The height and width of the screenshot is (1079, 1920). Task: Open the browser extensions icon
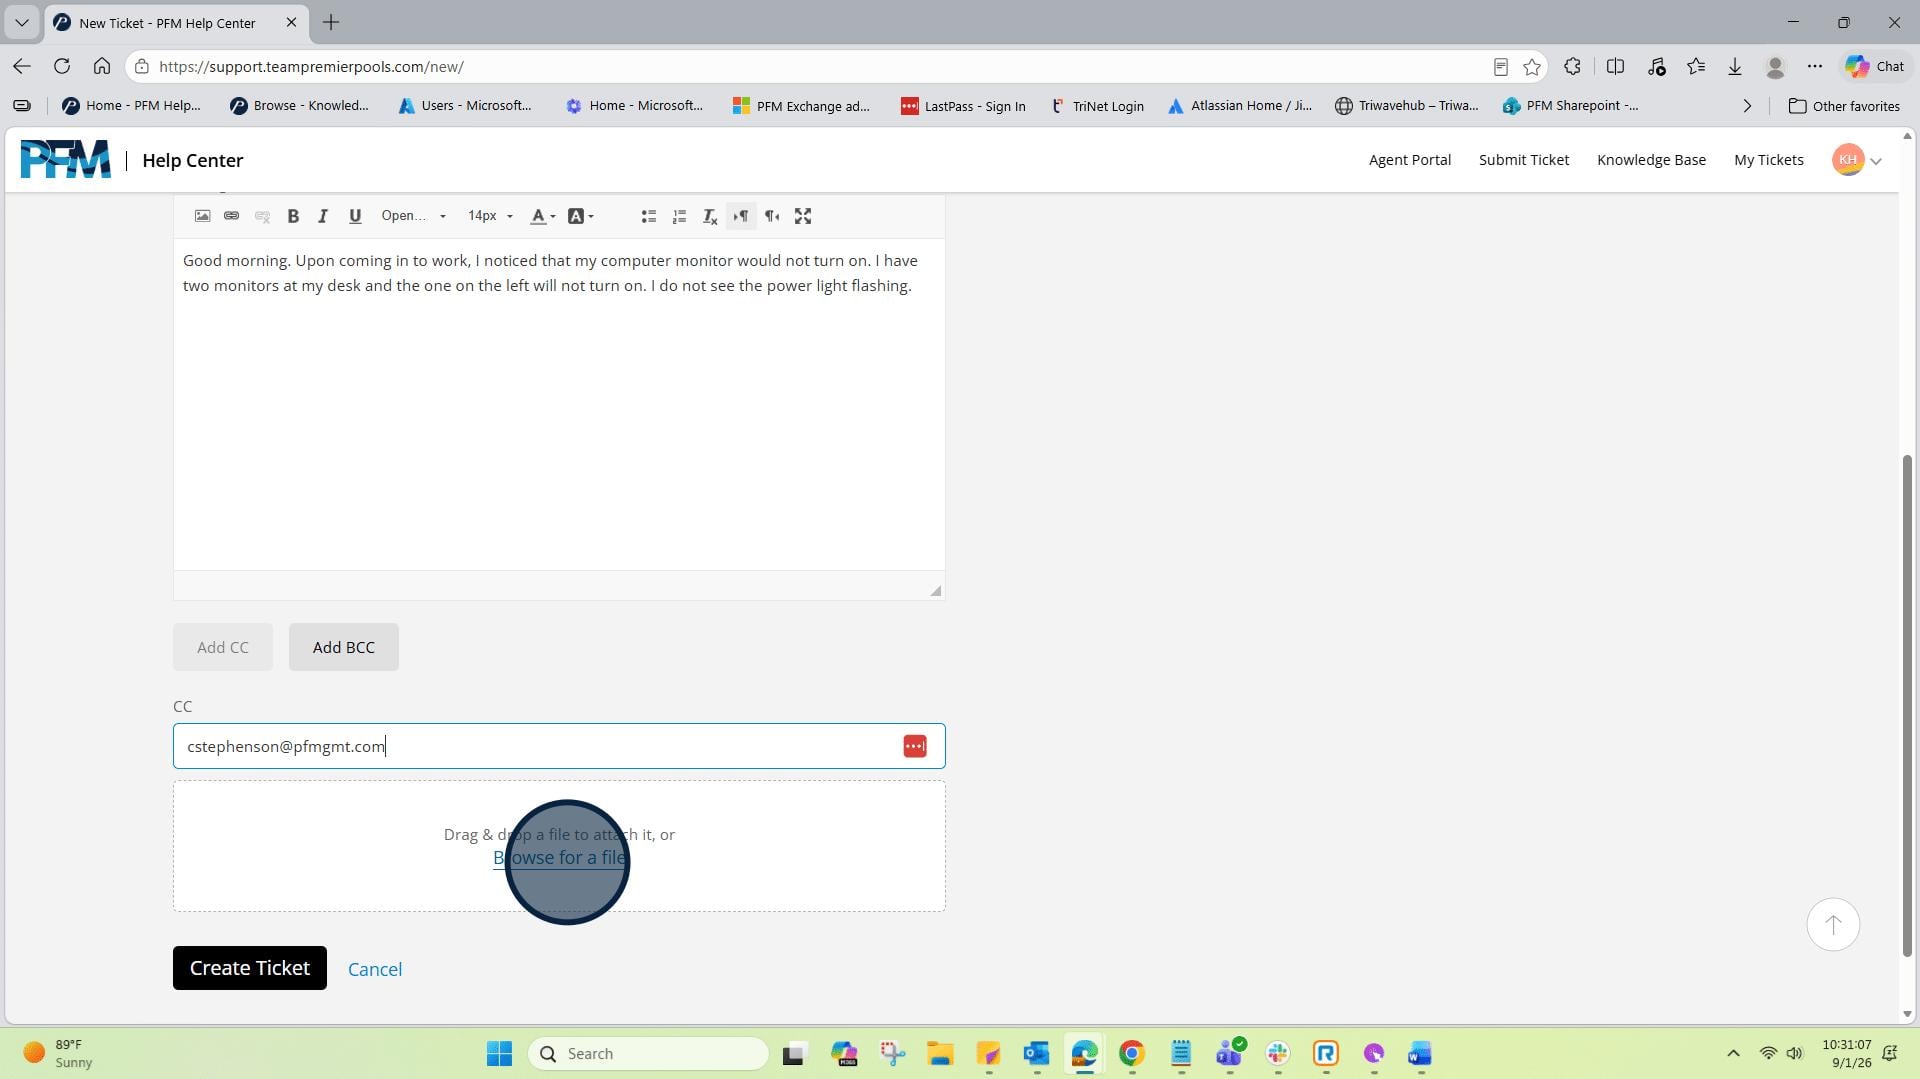[1572, 66]
